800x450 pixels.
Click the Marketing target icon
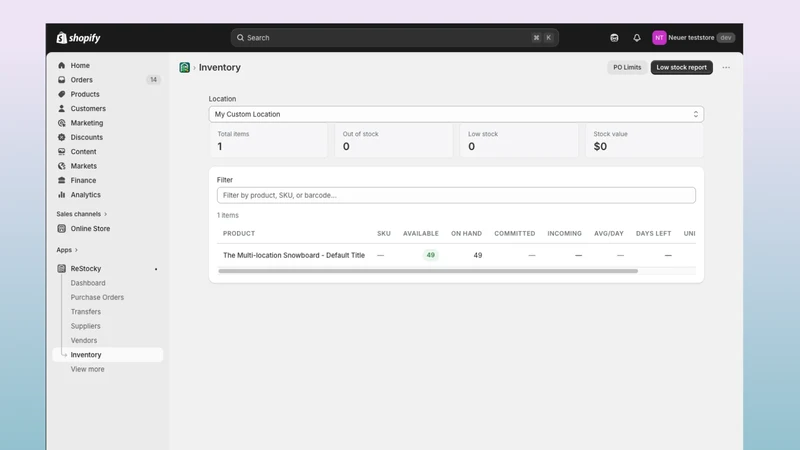tap(62, 123)
